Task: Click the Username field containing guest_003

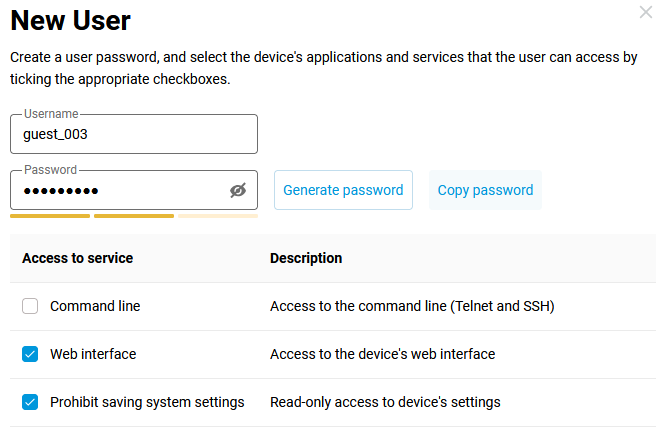Action: click(133, 134)
